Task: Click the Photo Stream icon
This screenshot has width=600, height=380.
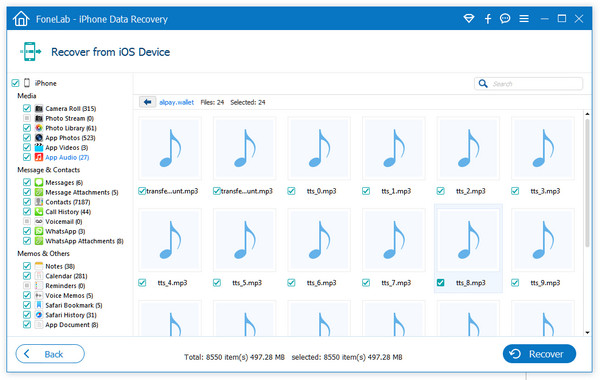Action: [39, 118]
